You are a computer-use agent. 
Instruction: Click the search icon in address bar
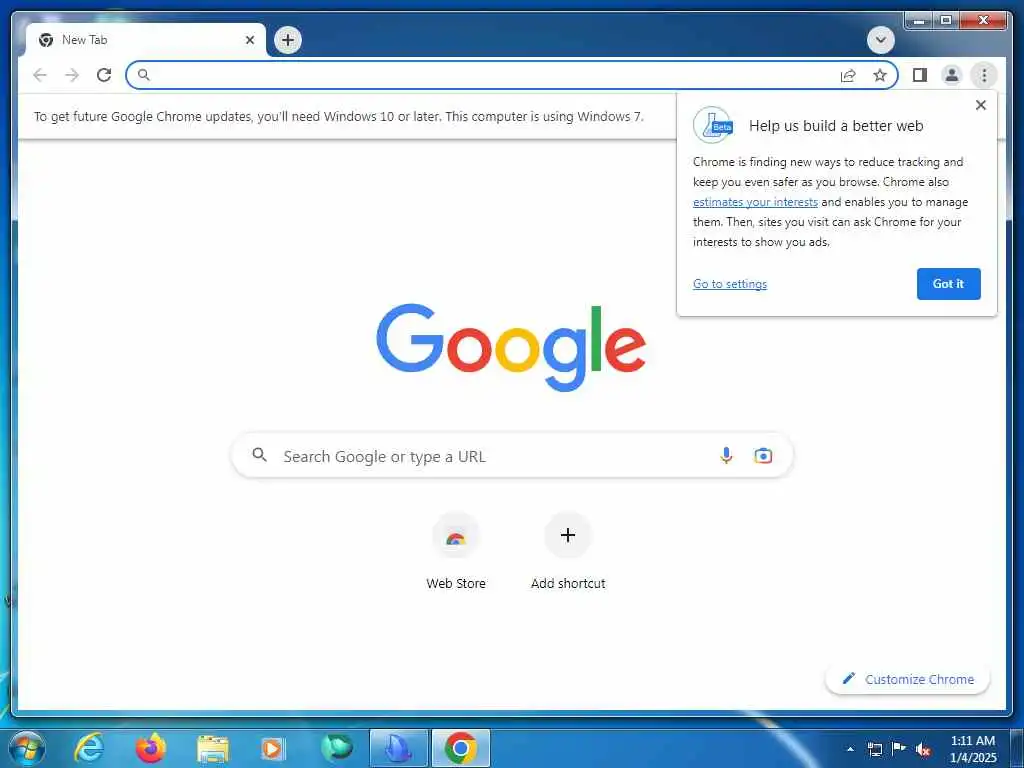point(144,75)
